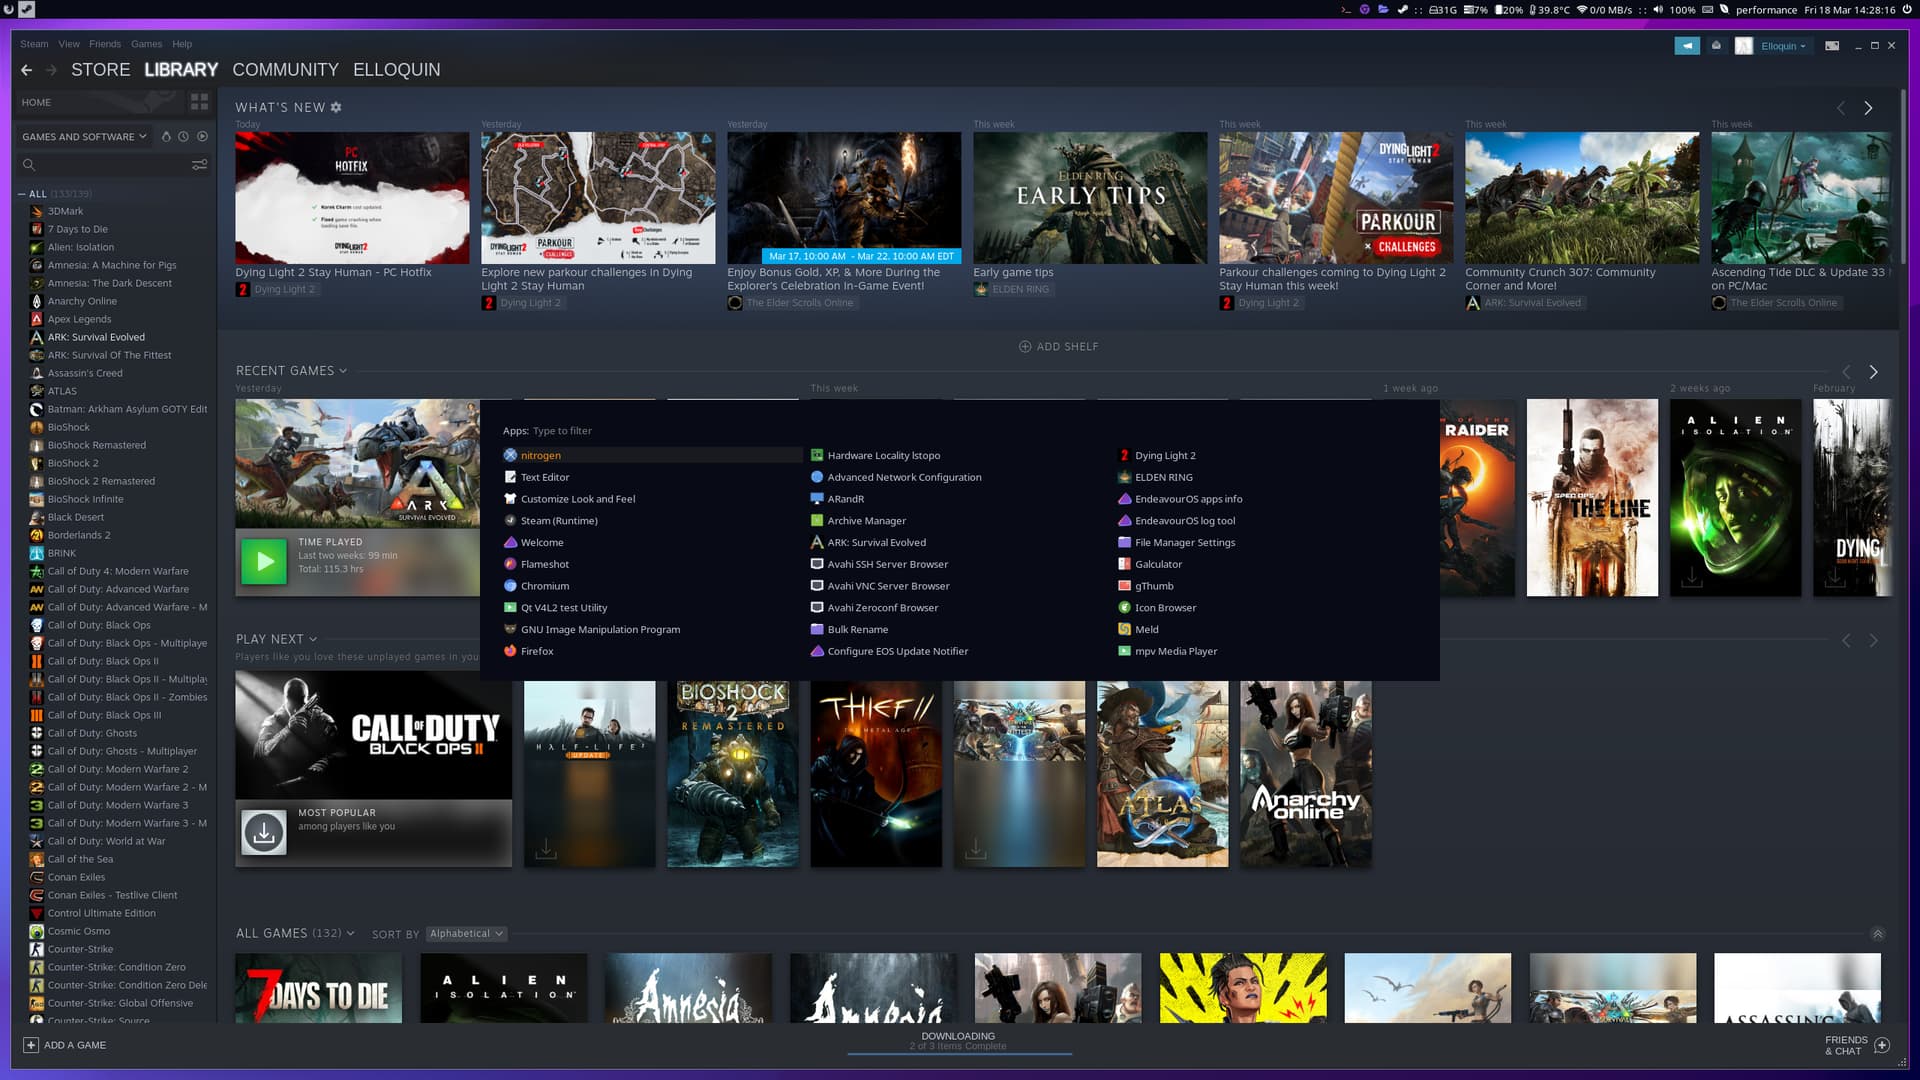Click the keyboard layout icon in top panel

1708,10
